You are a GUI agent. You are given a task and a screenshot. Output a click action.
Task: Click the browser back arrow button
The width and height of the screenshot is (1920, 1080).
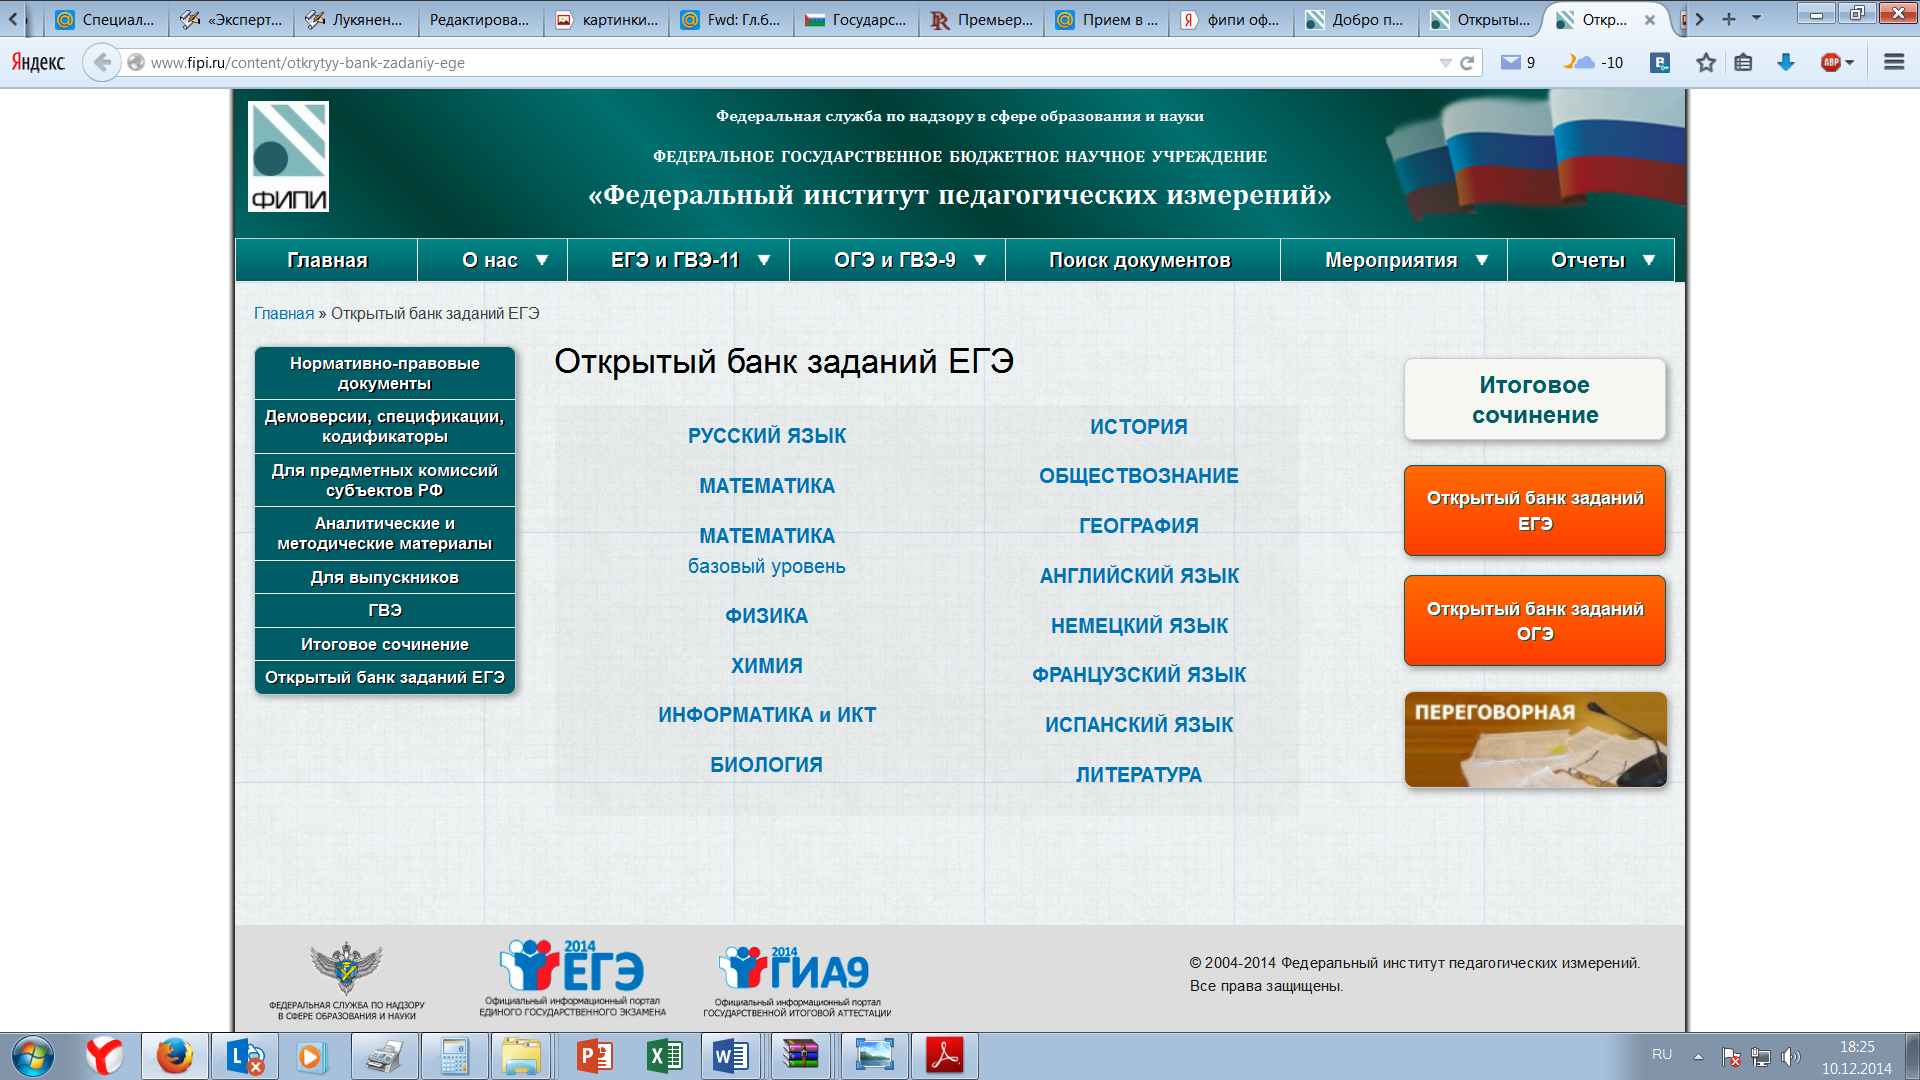tap(101, 62)
